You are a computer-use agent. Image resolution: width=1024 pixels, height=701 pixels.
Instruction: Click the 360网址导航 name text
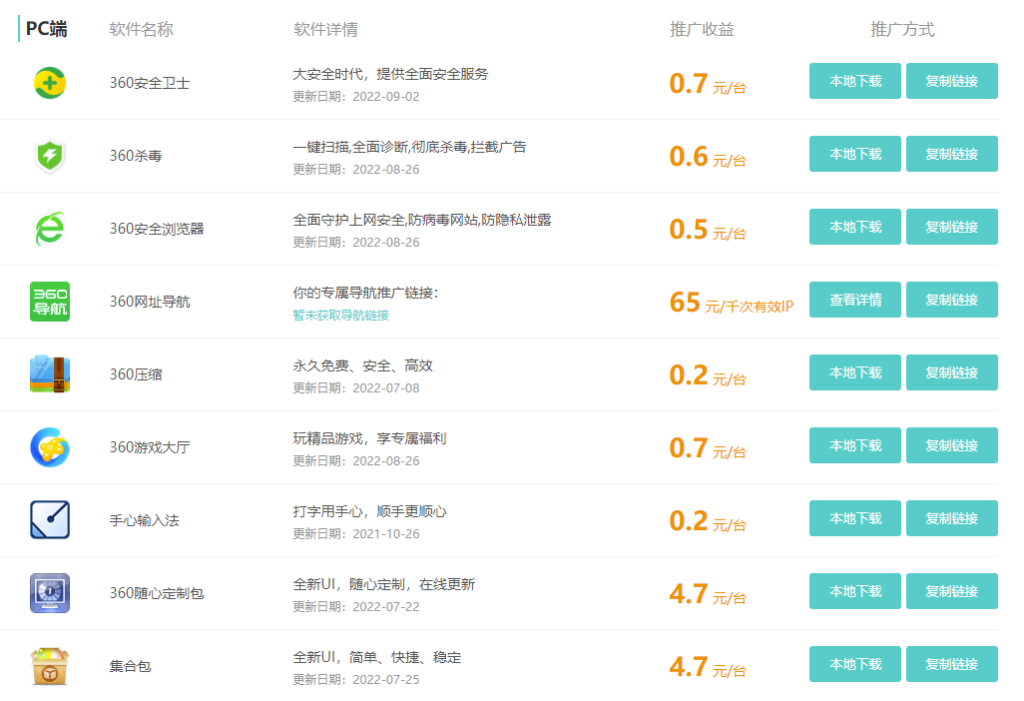pyautogui.click(x=150, y=302)
